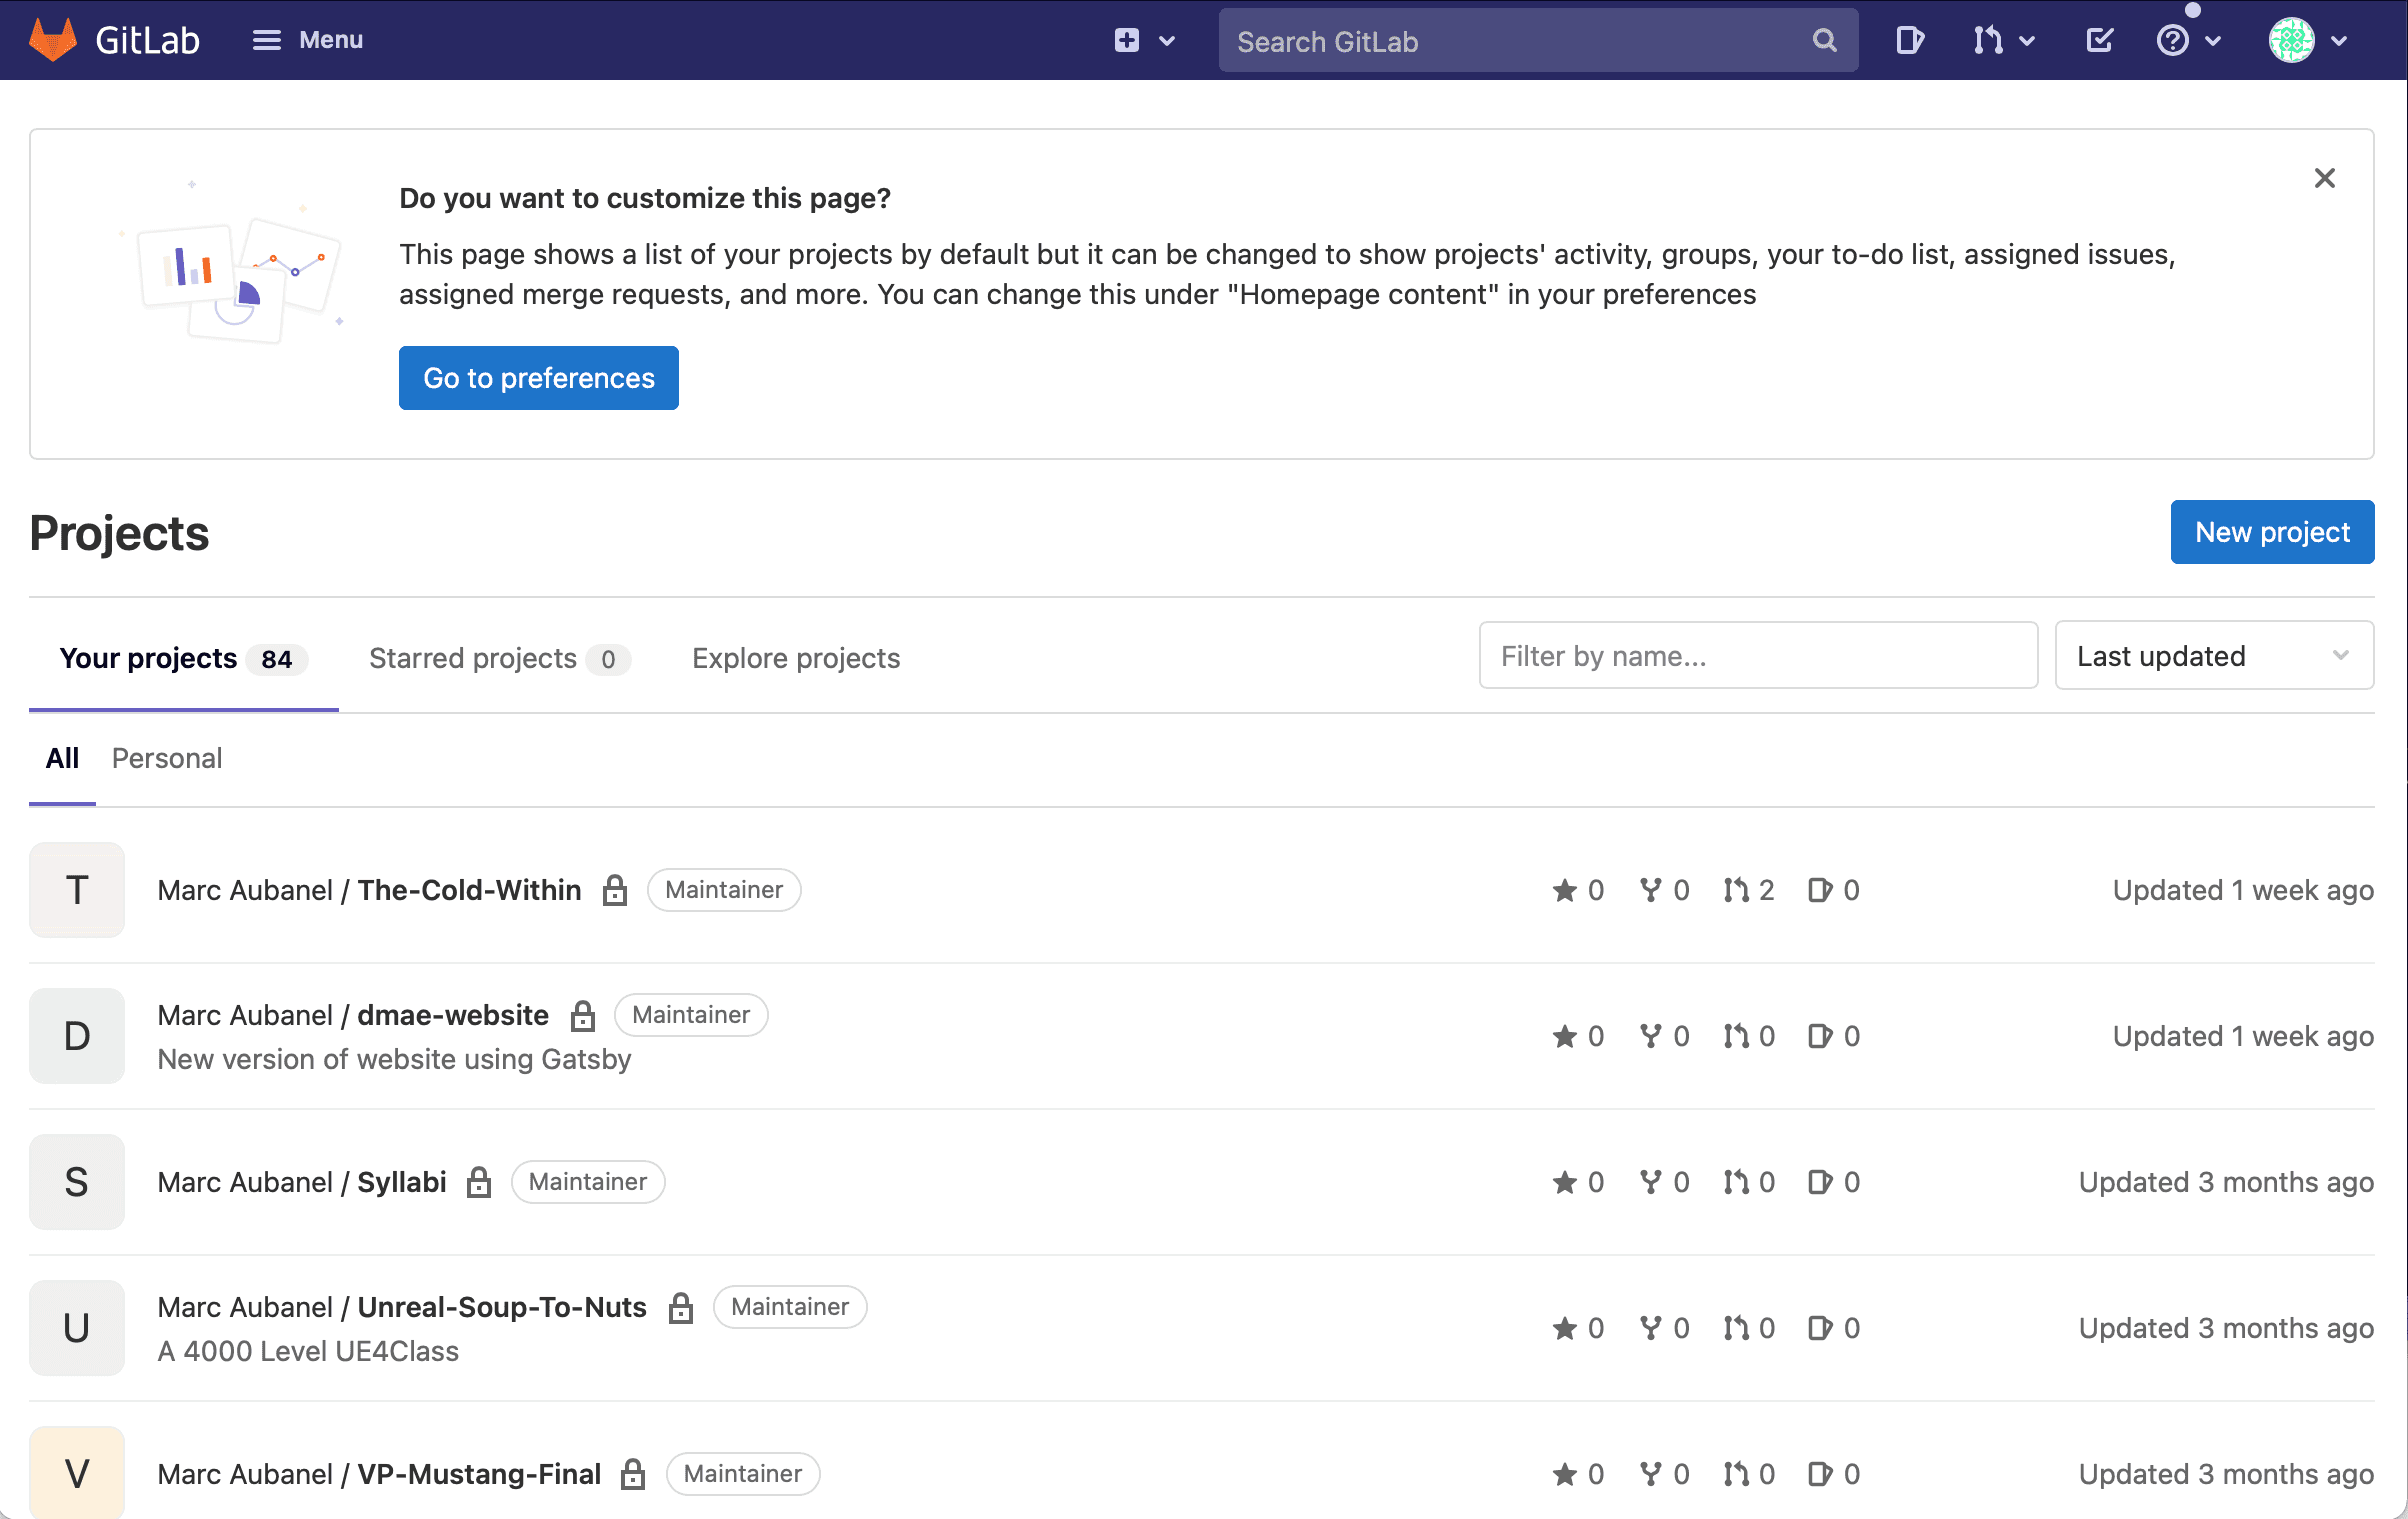The image size is (2408, 1519).
Task: Click 'Updated 1 week ago' on dmae-website
Action: click(x=2243, y=1036)
